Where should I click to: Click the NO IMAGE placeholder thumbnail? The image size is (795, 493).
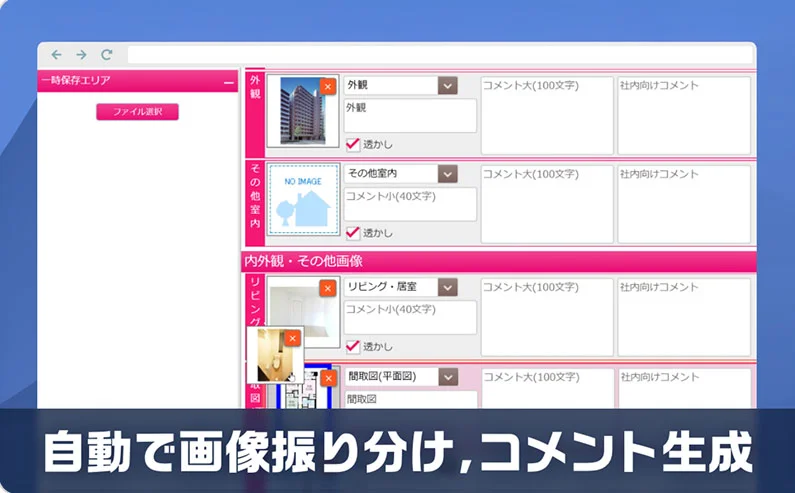click(x=303, y=200)
